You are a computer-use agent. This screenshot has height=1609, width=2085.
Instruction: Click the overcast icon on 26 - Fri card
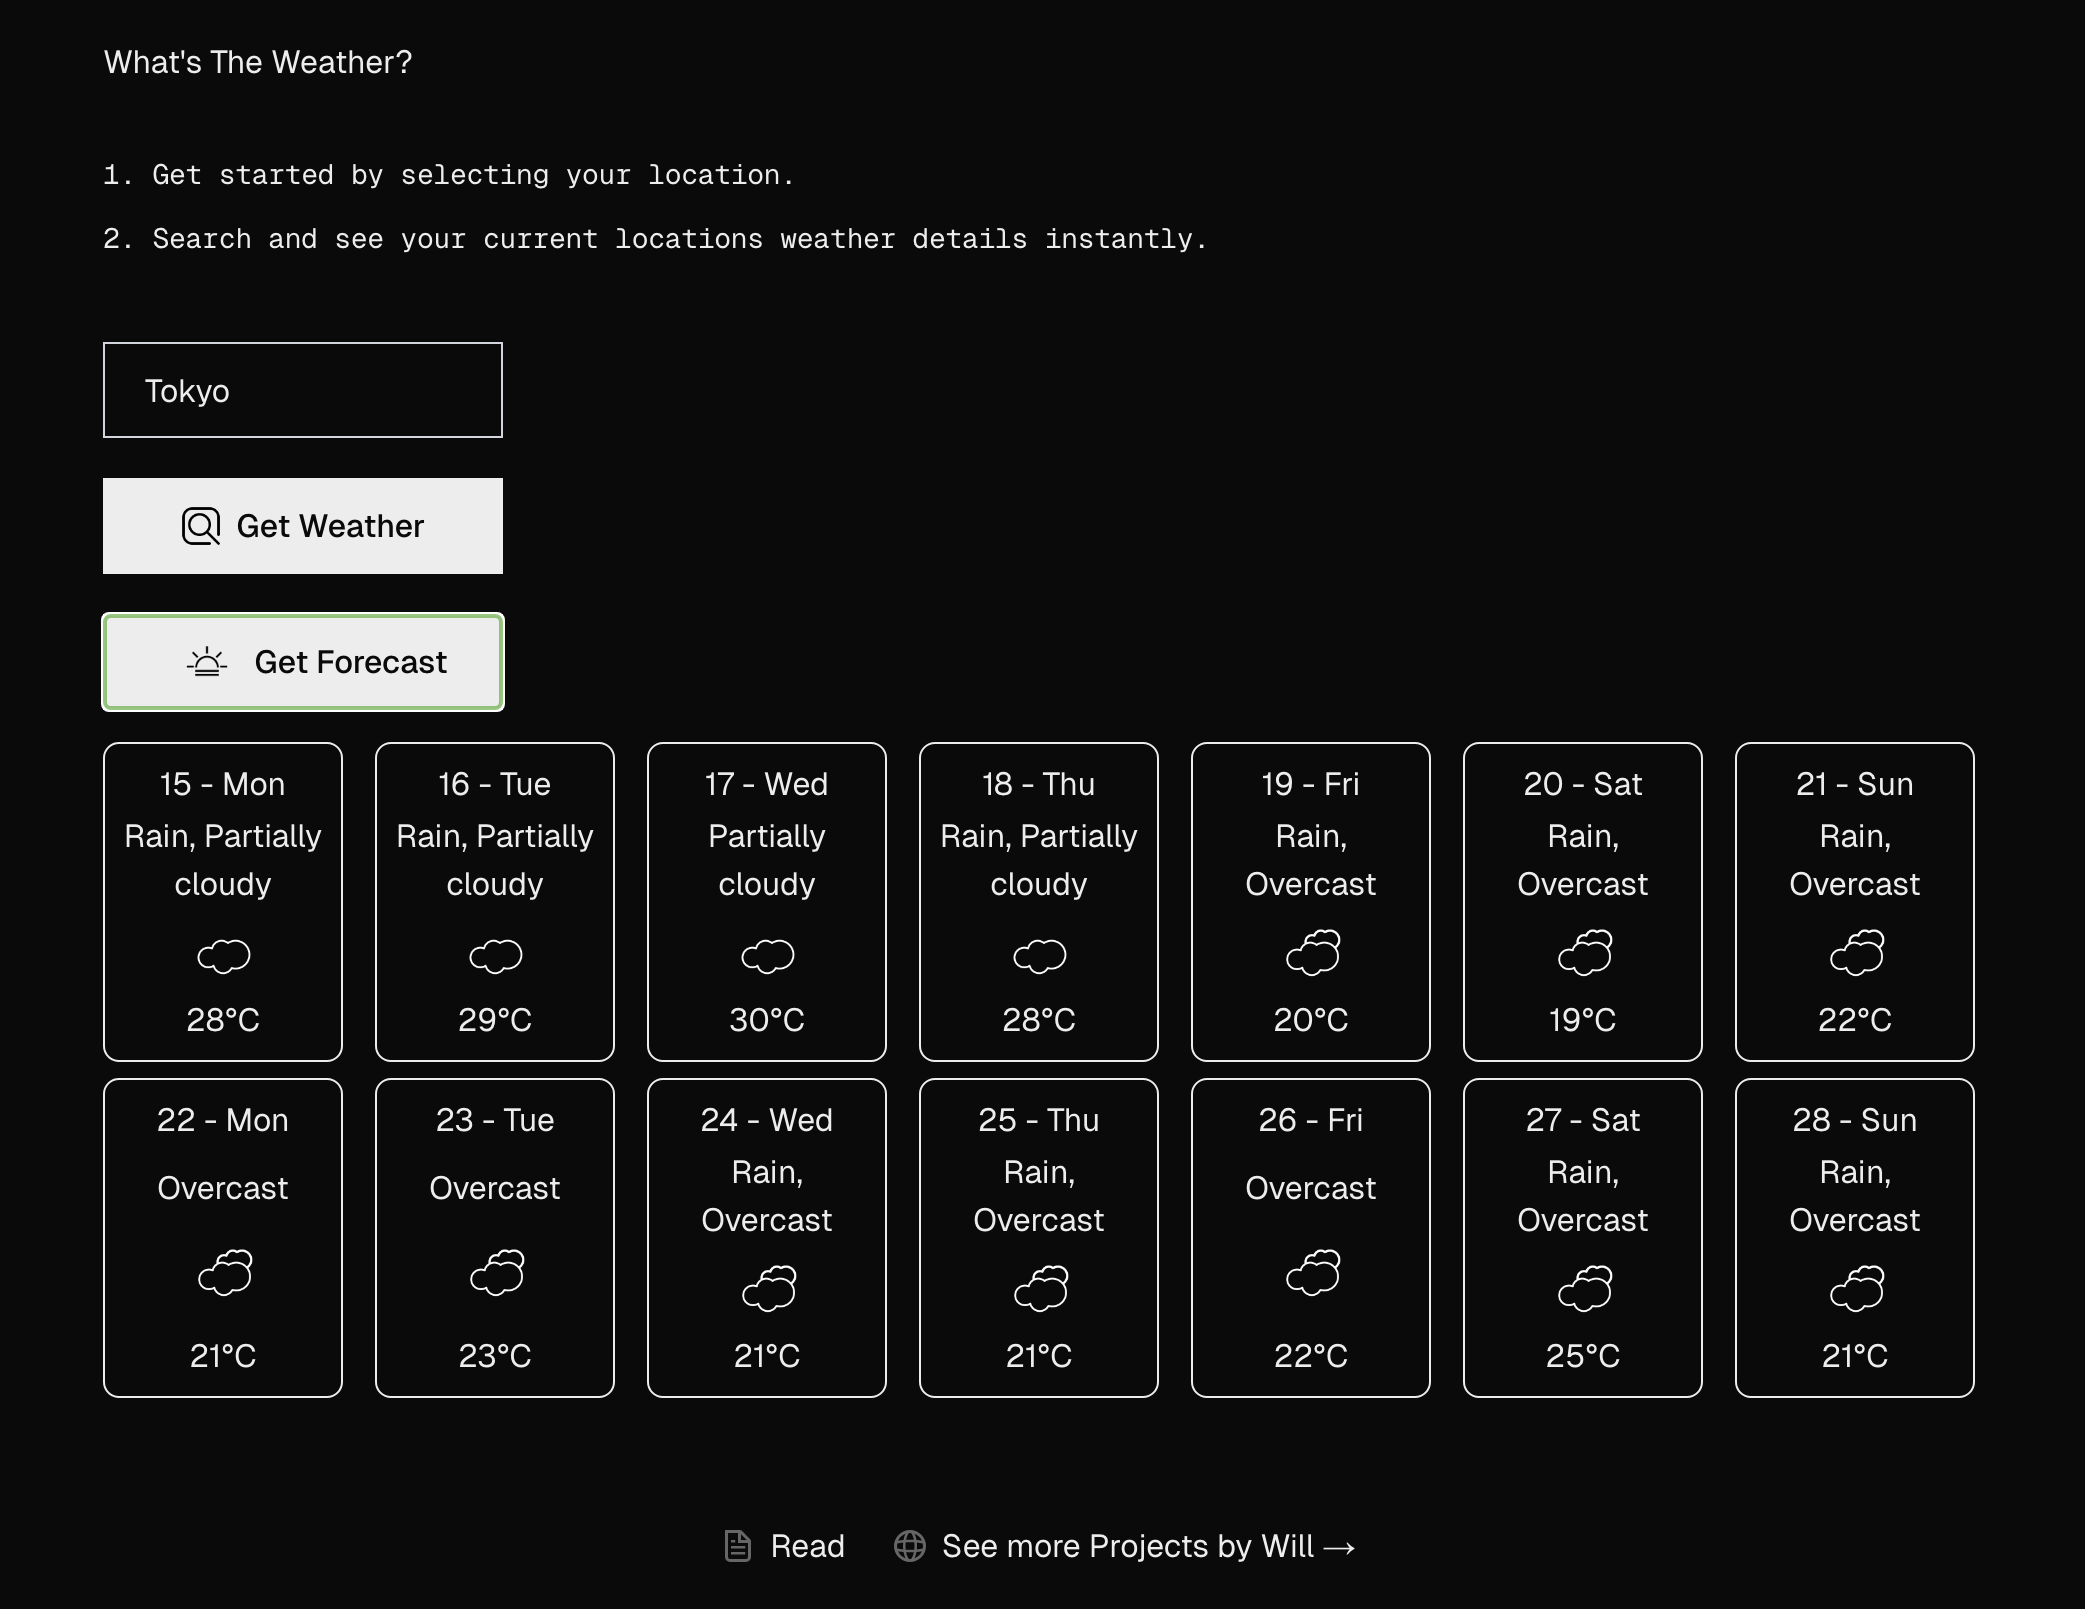(1311, 1272)
